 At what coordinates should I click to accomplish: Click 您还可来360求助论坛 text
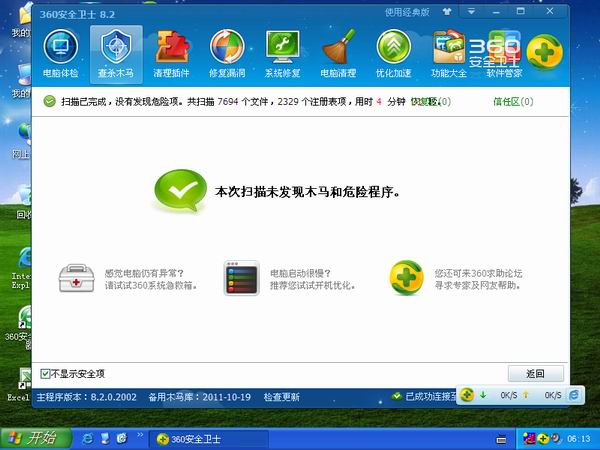point(478,273)
